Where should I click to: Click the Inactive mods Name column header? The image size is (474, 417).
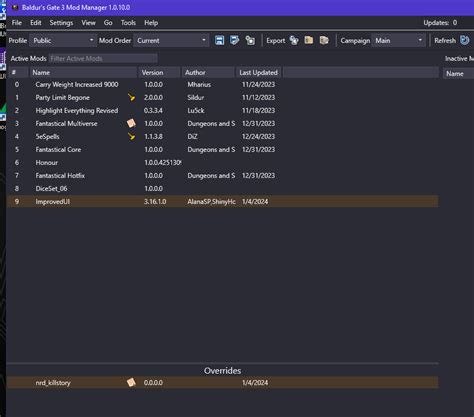[x=458, y=74]
